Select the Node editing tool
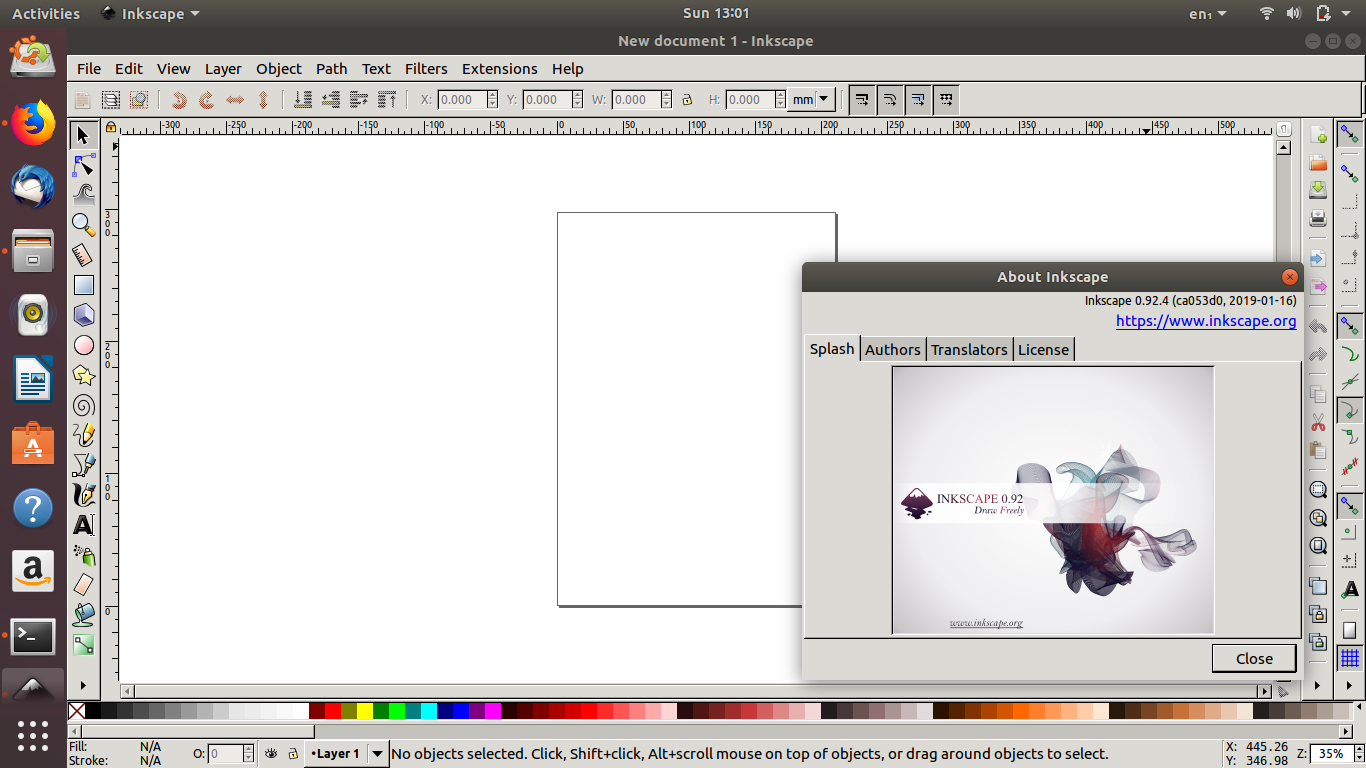Viewport: 1366px width, 768px height. pyautogui.click(x=84, y=165)
